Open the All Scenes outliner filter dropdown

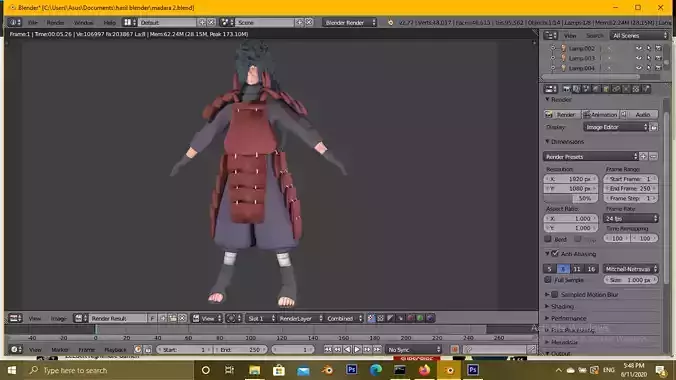click(x=639, y=36)
